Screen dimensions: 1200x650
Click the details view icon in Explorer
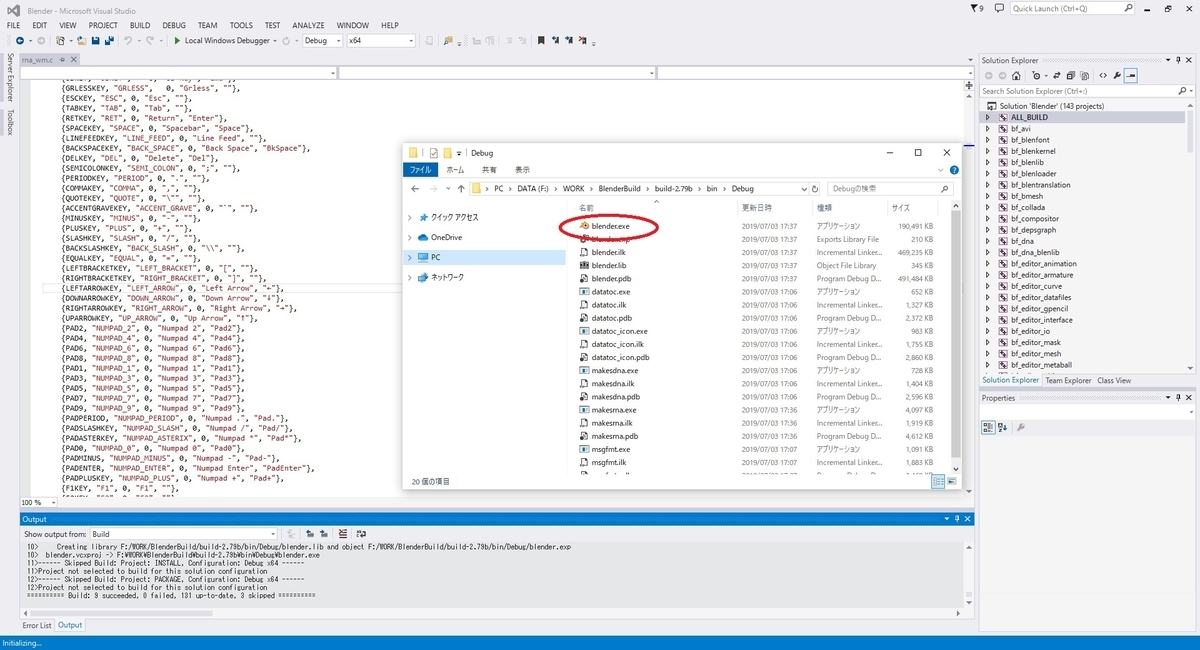point(937,481)
